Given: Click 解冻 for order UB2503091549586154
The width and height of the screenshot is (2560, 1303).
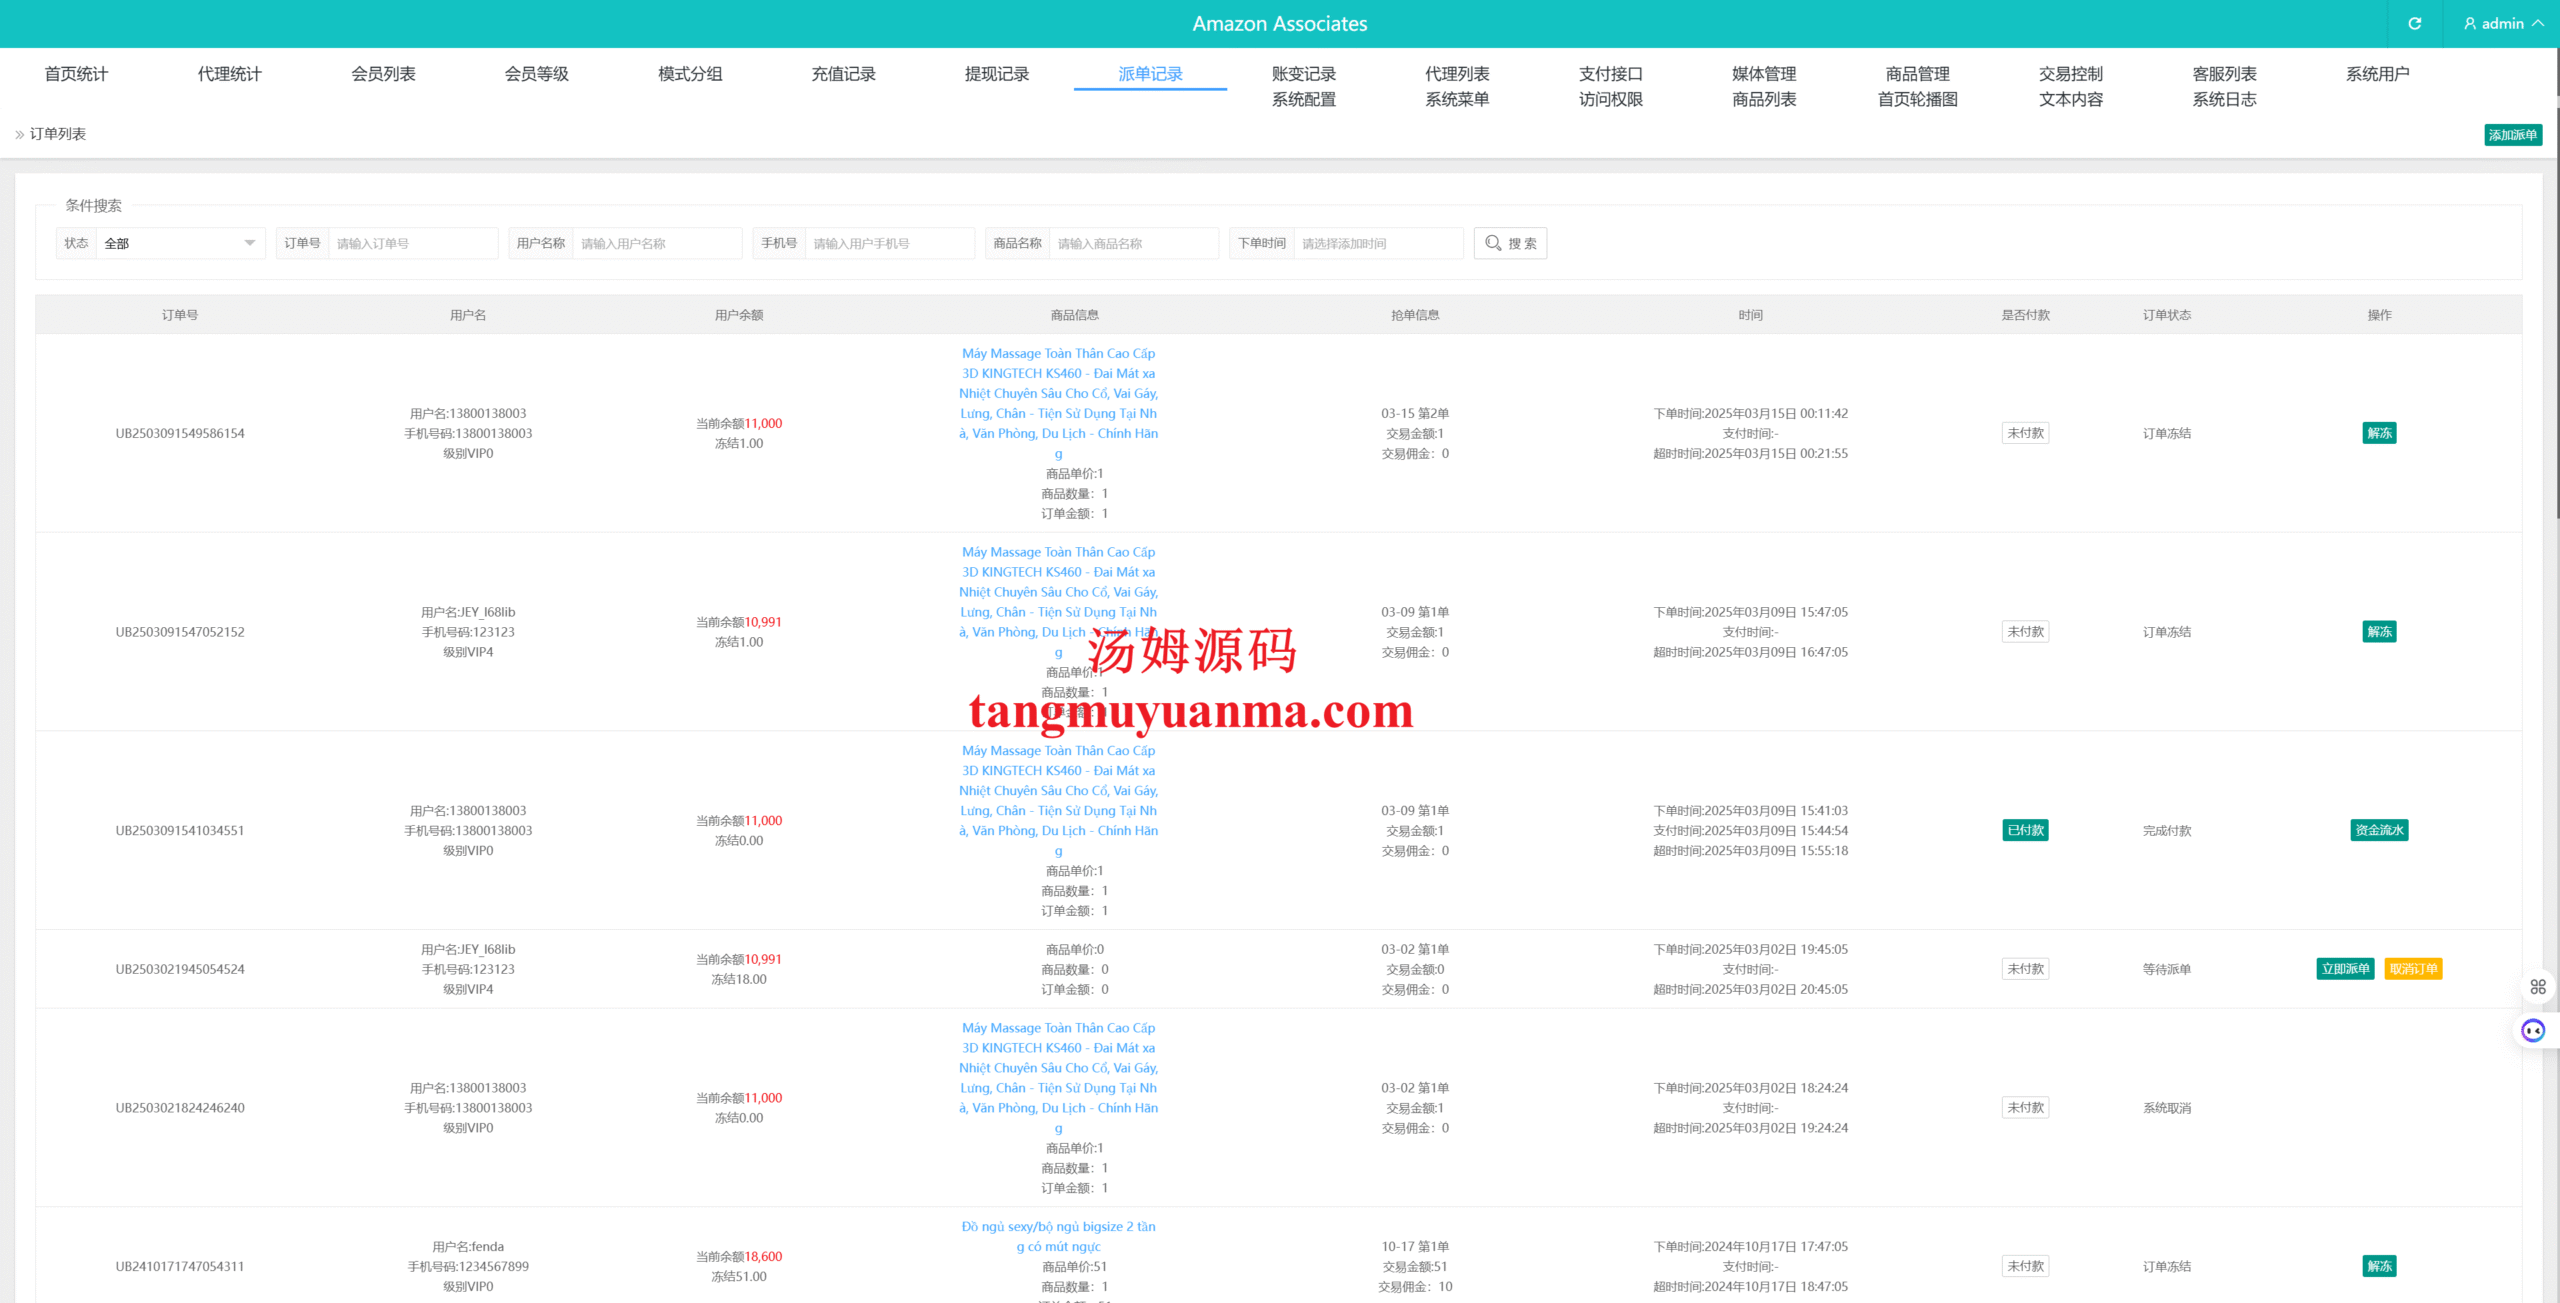Looking at the screenshot, I should (2379, 433).
